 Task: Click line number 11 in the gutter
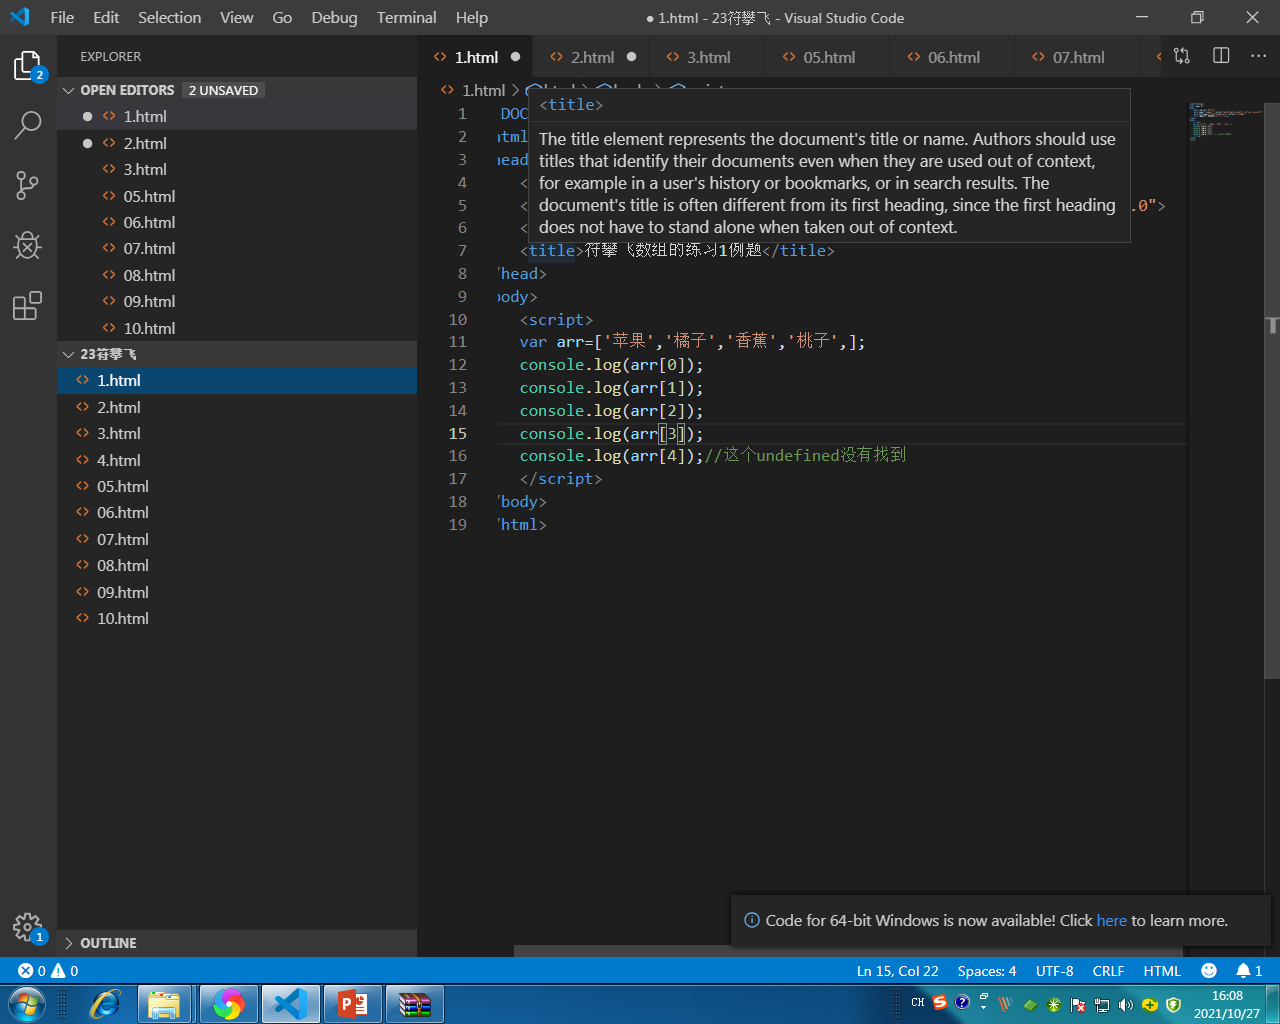click(457, 342)
